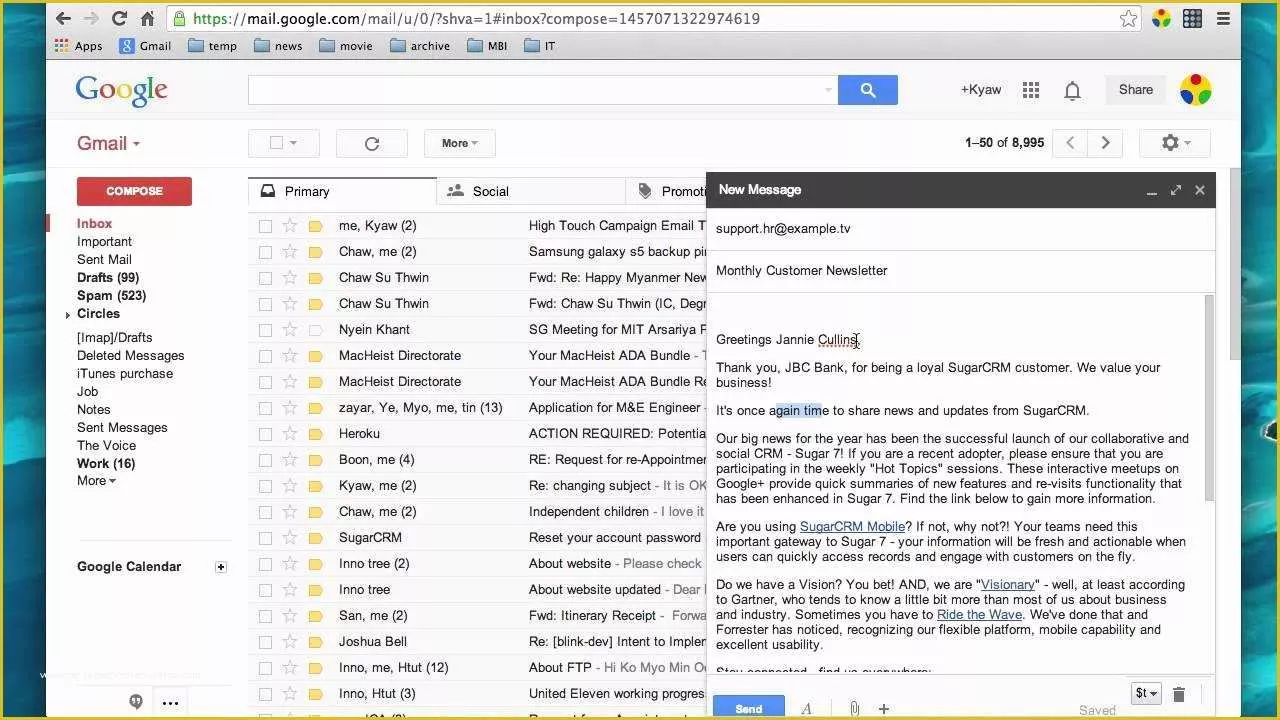Select the 'me, Kyaw (2)' message checkbox

point(265,226)
